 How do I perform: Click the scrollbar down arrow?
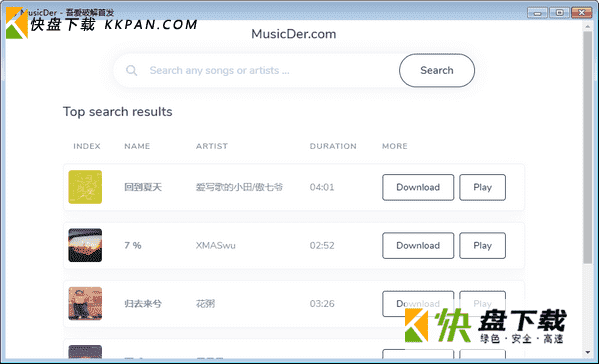pos(588,353)
